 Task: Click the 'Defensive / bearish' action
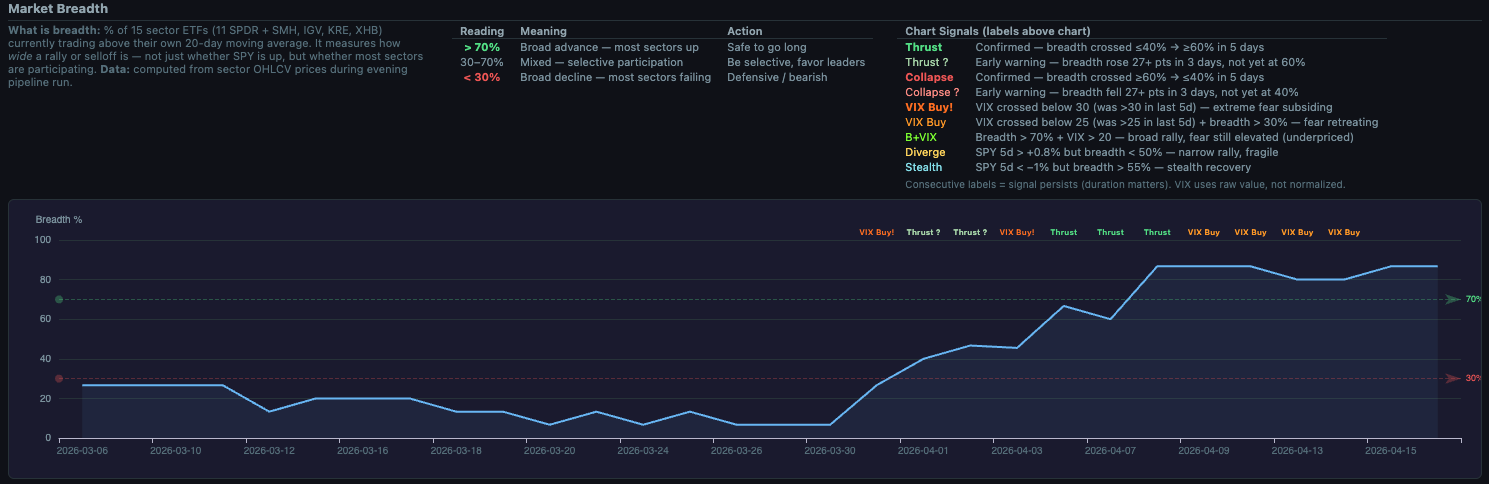777,77
